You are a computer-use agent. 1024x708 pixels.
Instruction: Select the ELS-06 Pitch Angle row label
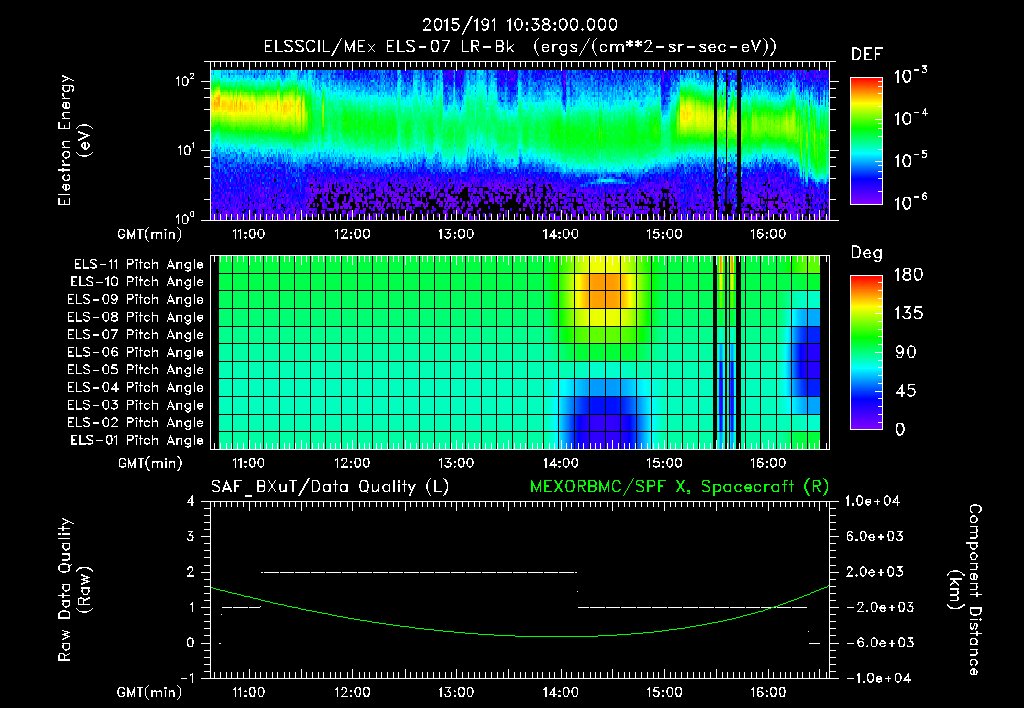click(136, 352)
